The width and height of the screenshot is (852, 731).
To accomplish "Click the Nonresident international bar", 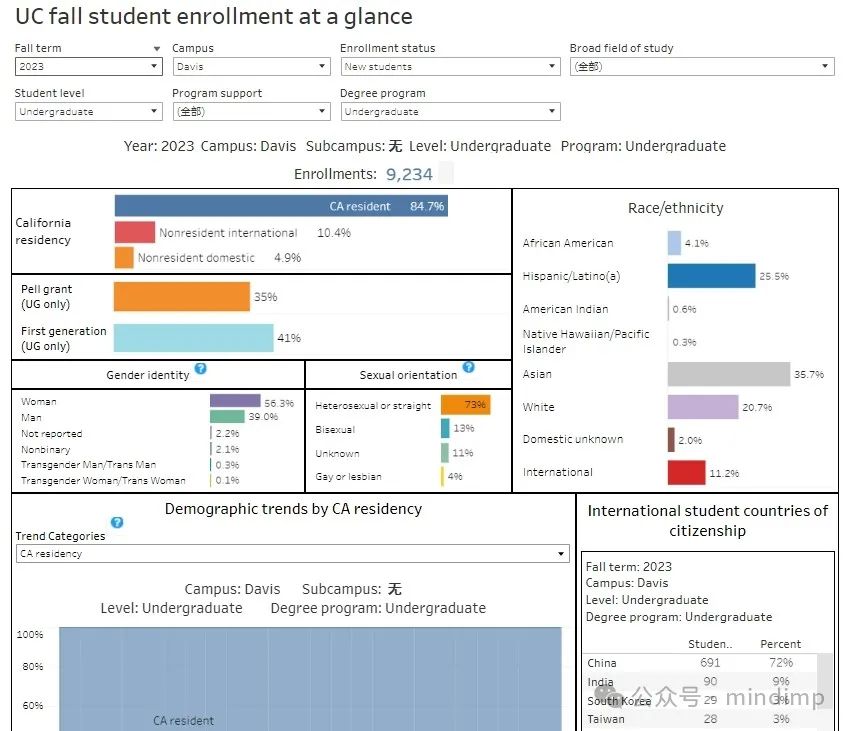I will tap(133, 232).
